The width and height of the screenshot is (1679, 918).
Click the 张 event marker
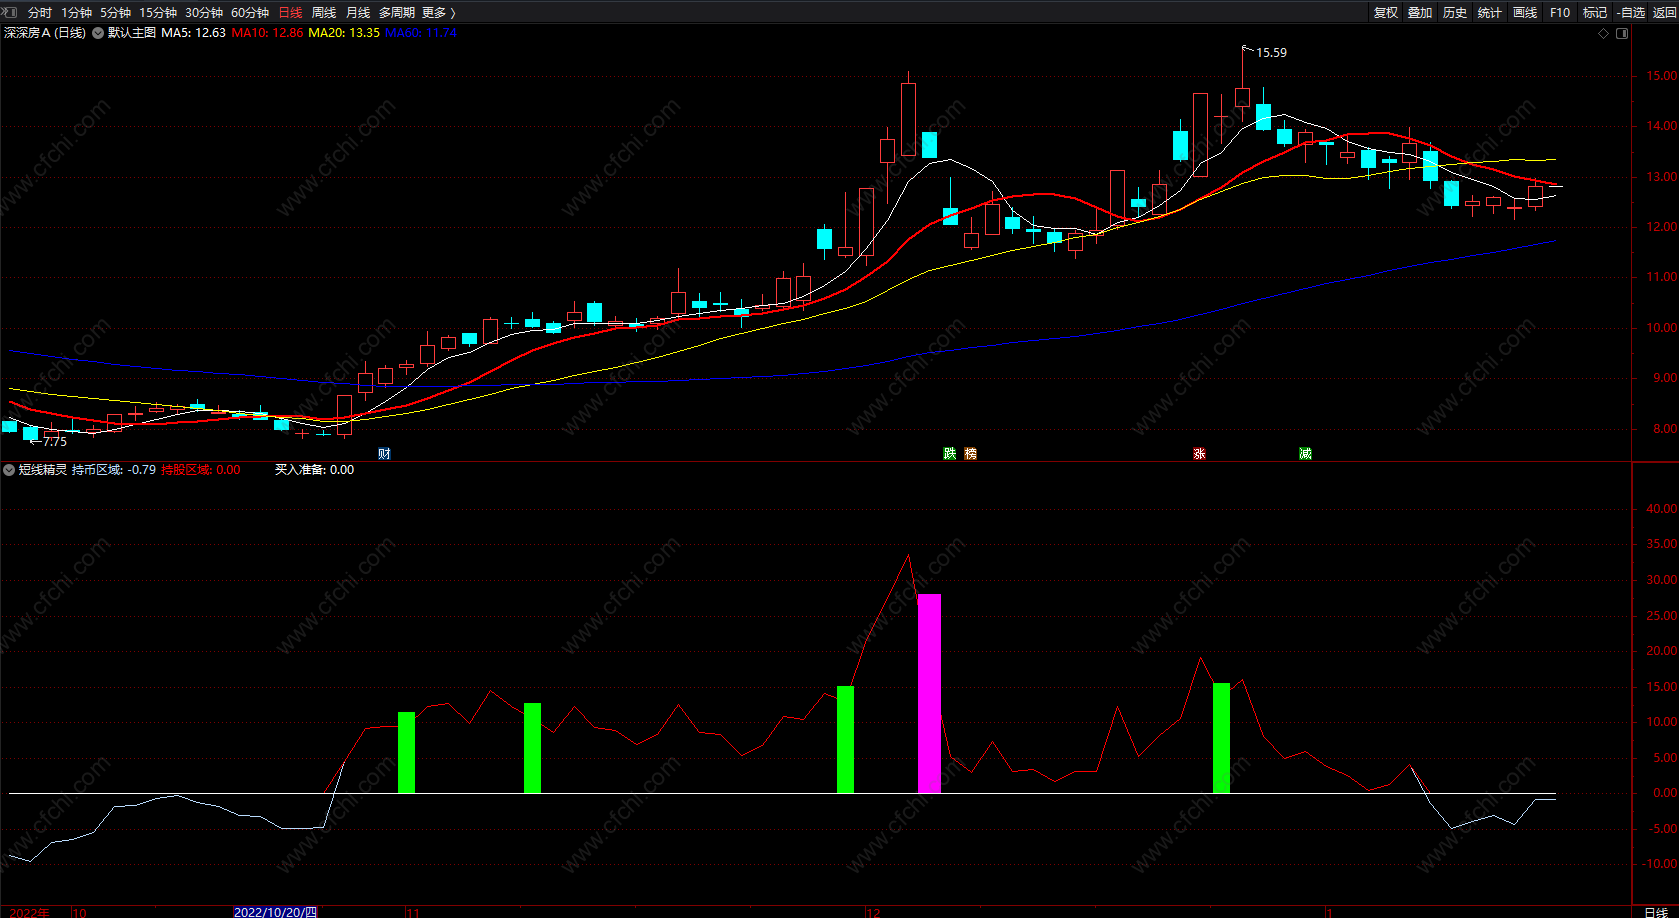[x=1199, y=454]
